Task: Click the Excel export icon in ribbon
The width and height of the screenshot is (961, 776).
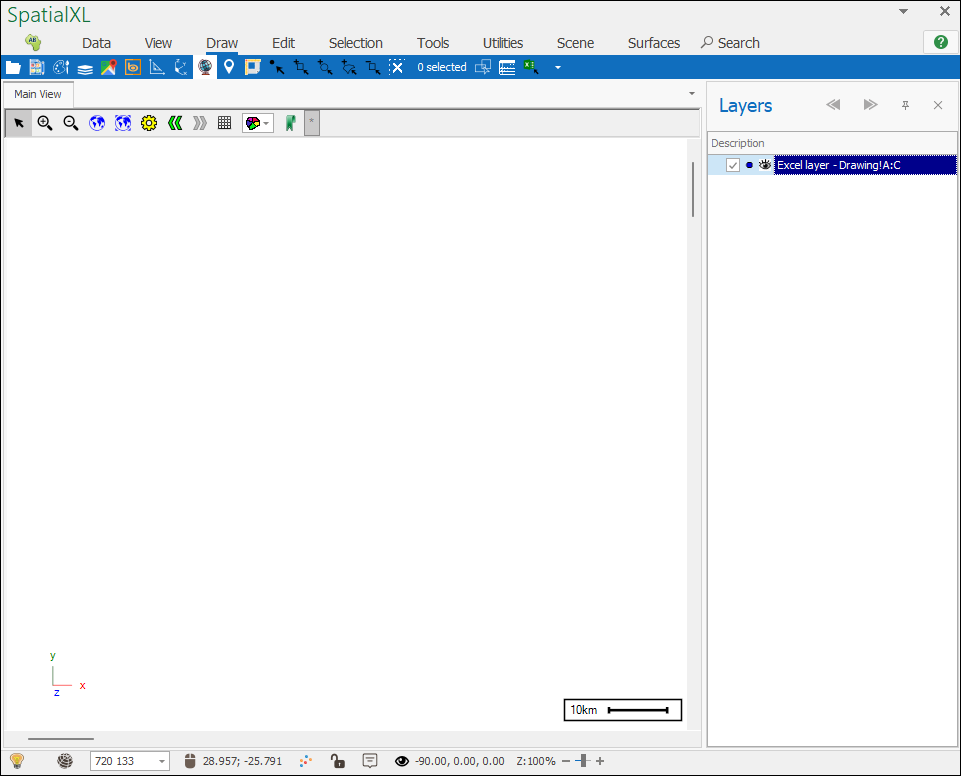Action: coord(531,67)
